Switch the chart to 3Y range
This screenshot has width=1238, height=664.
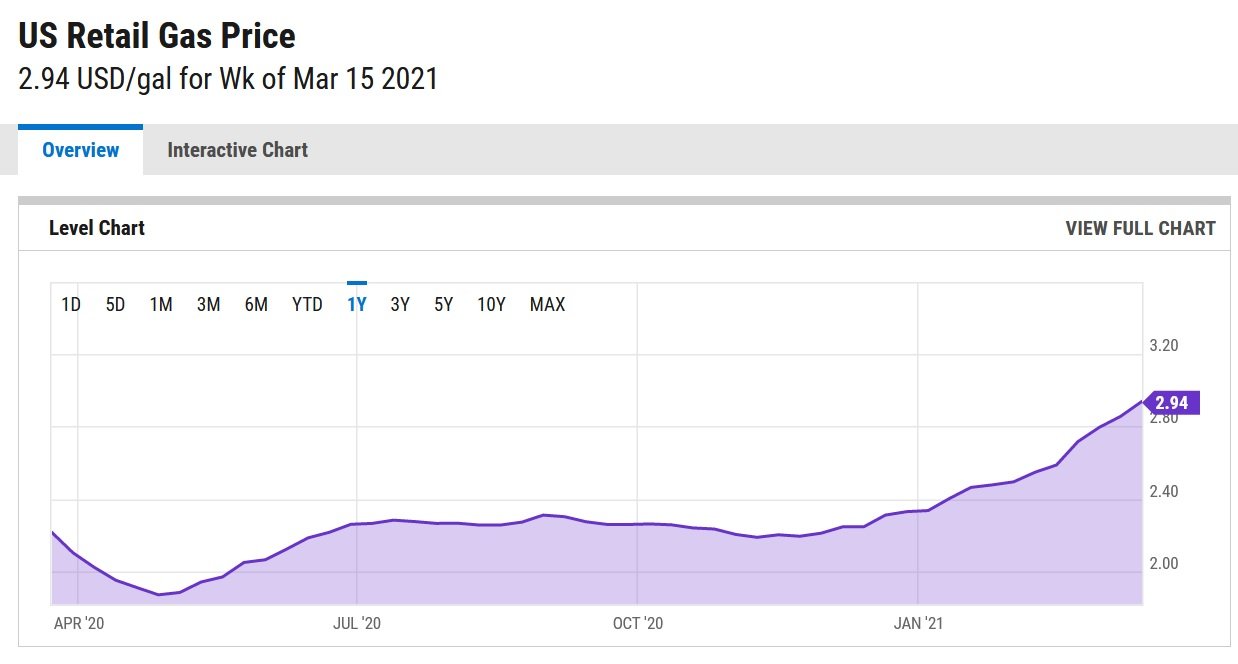click(x=400, y=305)
